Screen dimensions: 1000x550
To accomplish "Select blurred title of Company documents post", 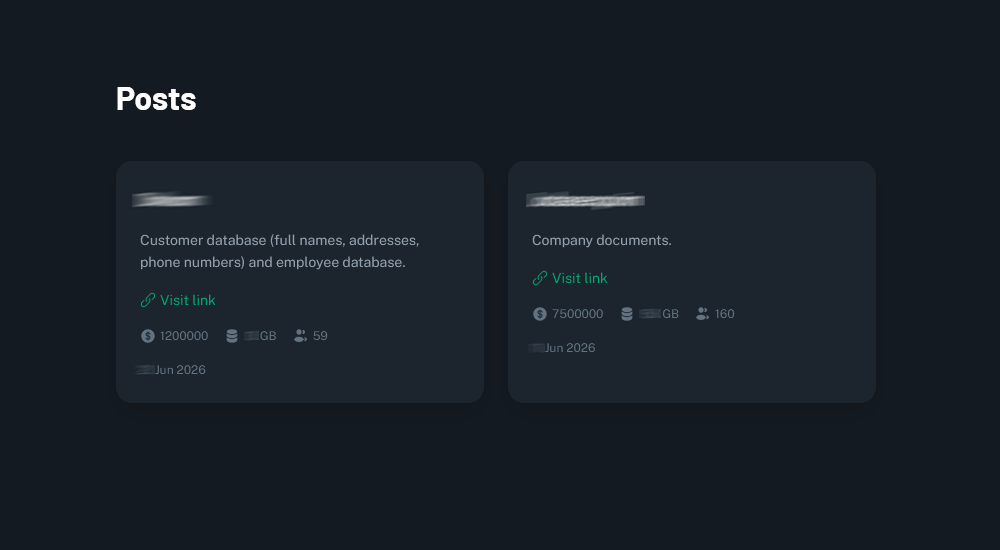I will point(585,200).
